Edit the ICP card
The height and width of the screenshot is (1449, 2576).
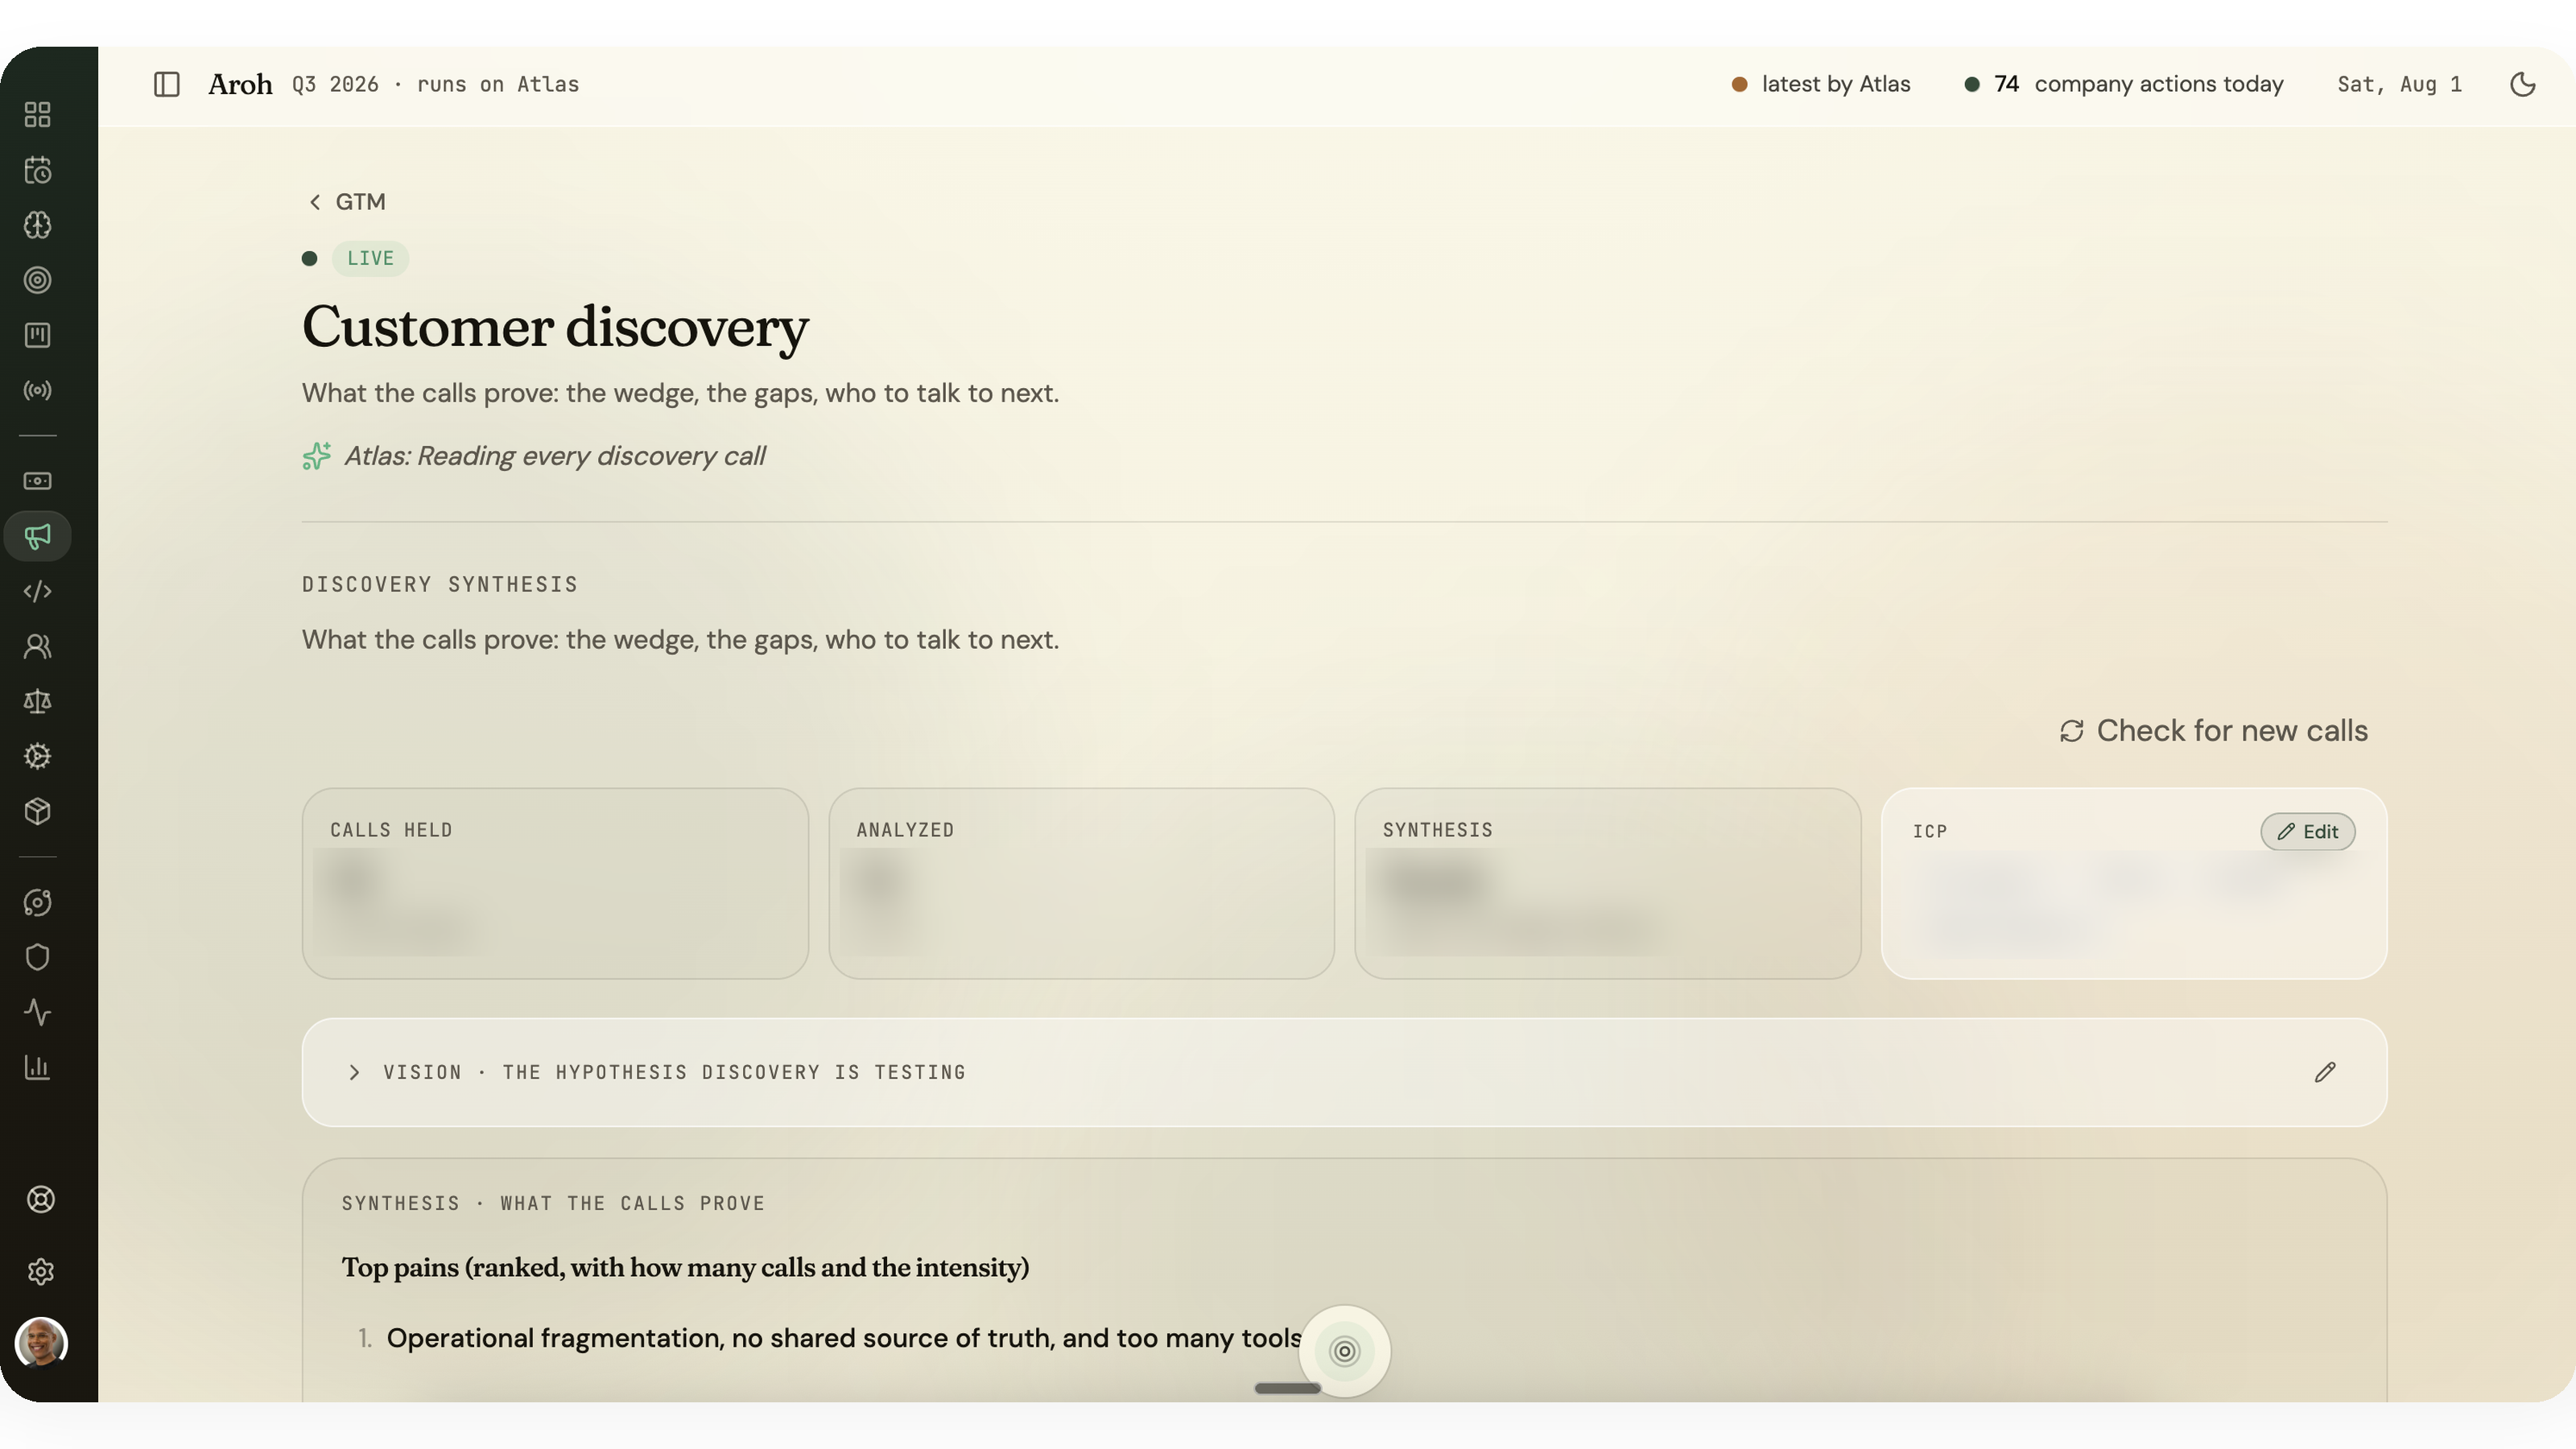point(2307,831)
